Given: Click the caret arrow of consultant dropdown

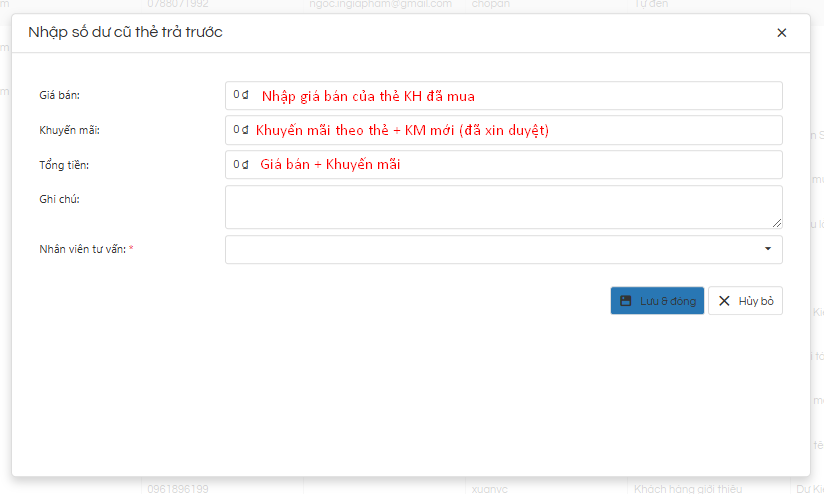Looking at the screenshot, I should (x=767, y=249).
